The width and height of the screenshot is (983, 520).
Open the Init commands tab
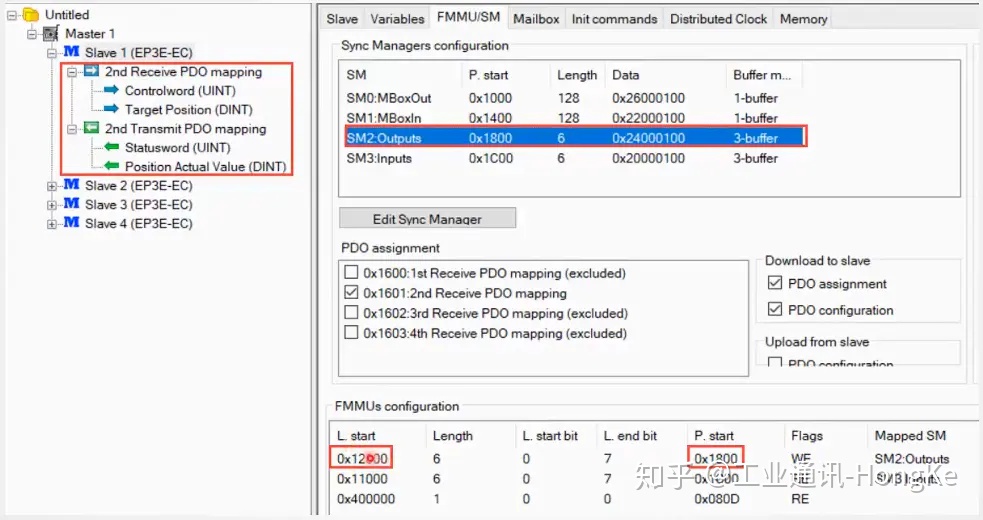[614, 19]
